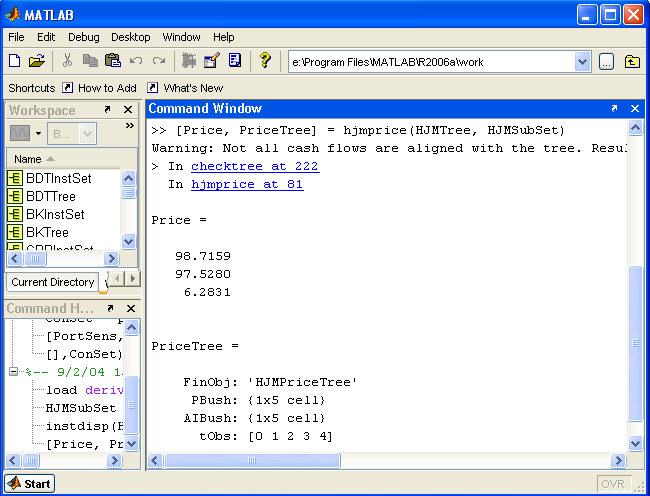650x496 pixels.
Task: Open the Debug menu
Action: 84,37
